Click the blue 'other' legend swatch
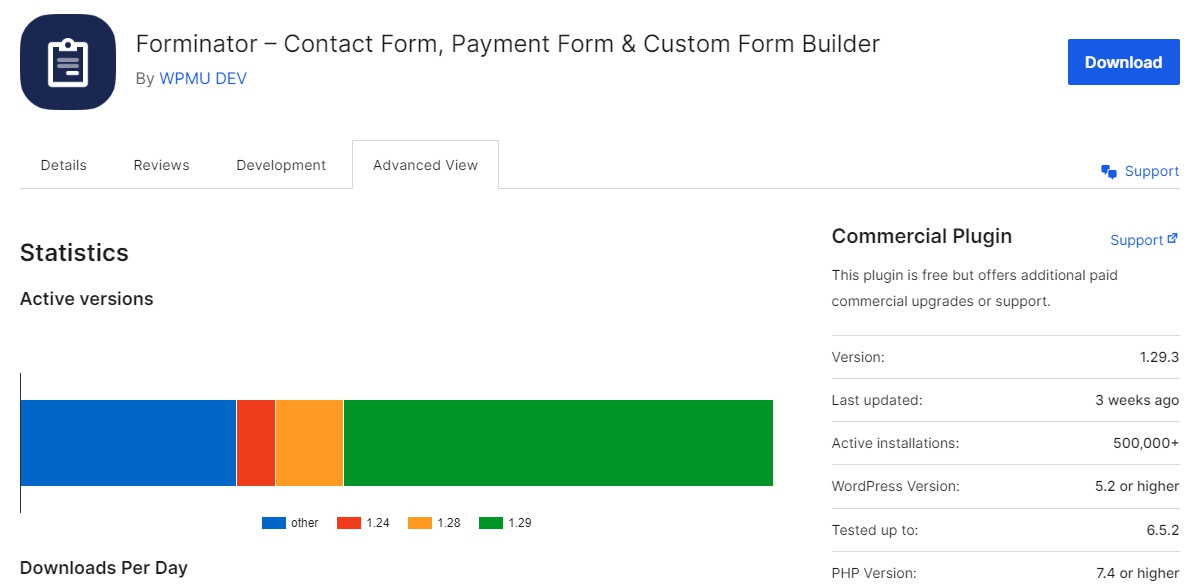The image size is (1196, 588). (x=274, y=523)
